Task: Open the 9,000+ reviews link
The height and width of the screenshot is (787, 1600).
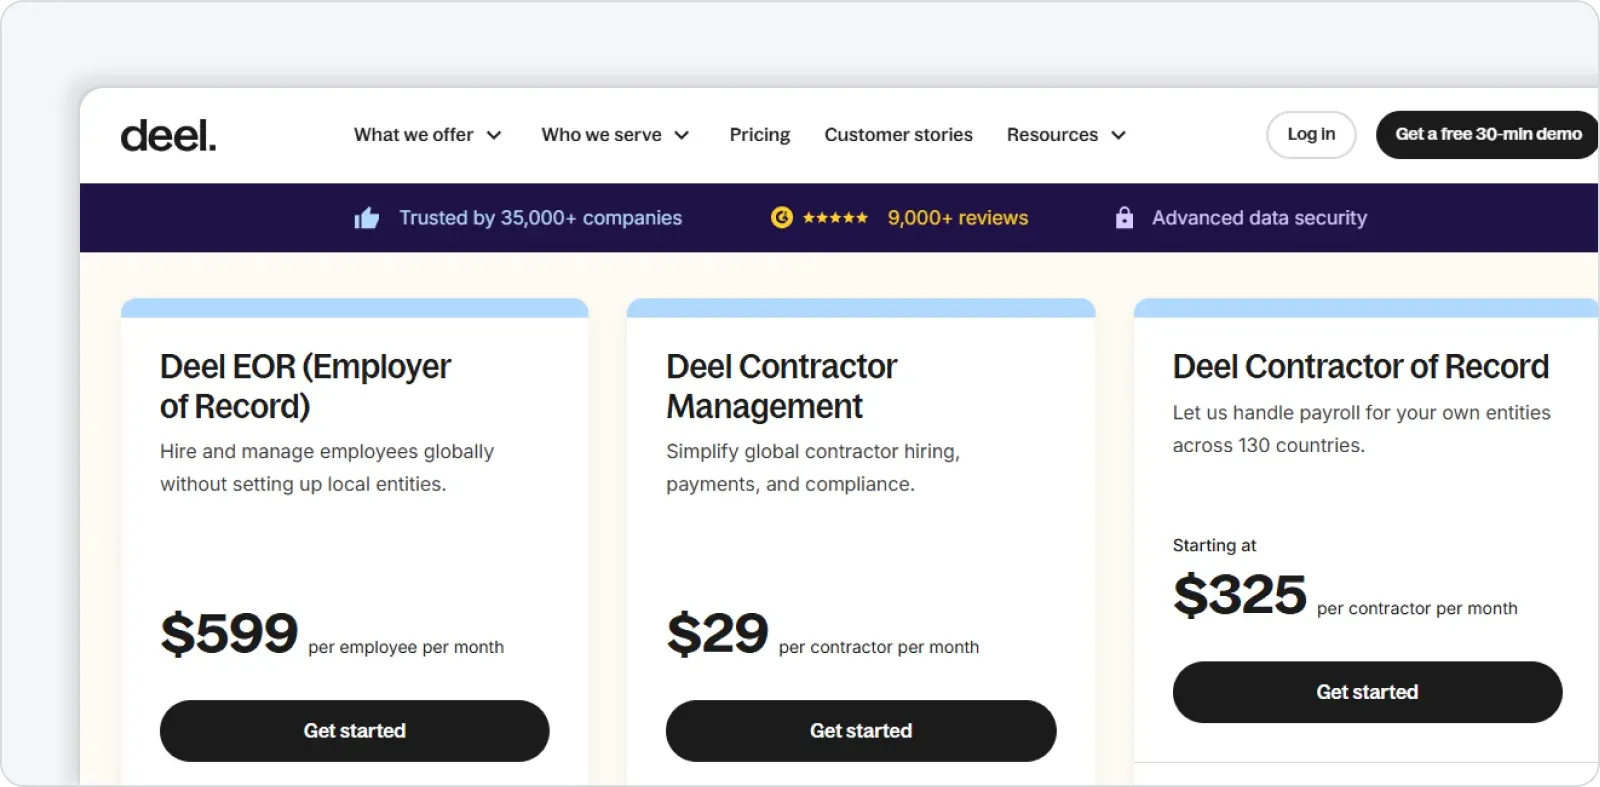Action: [957, 218]
